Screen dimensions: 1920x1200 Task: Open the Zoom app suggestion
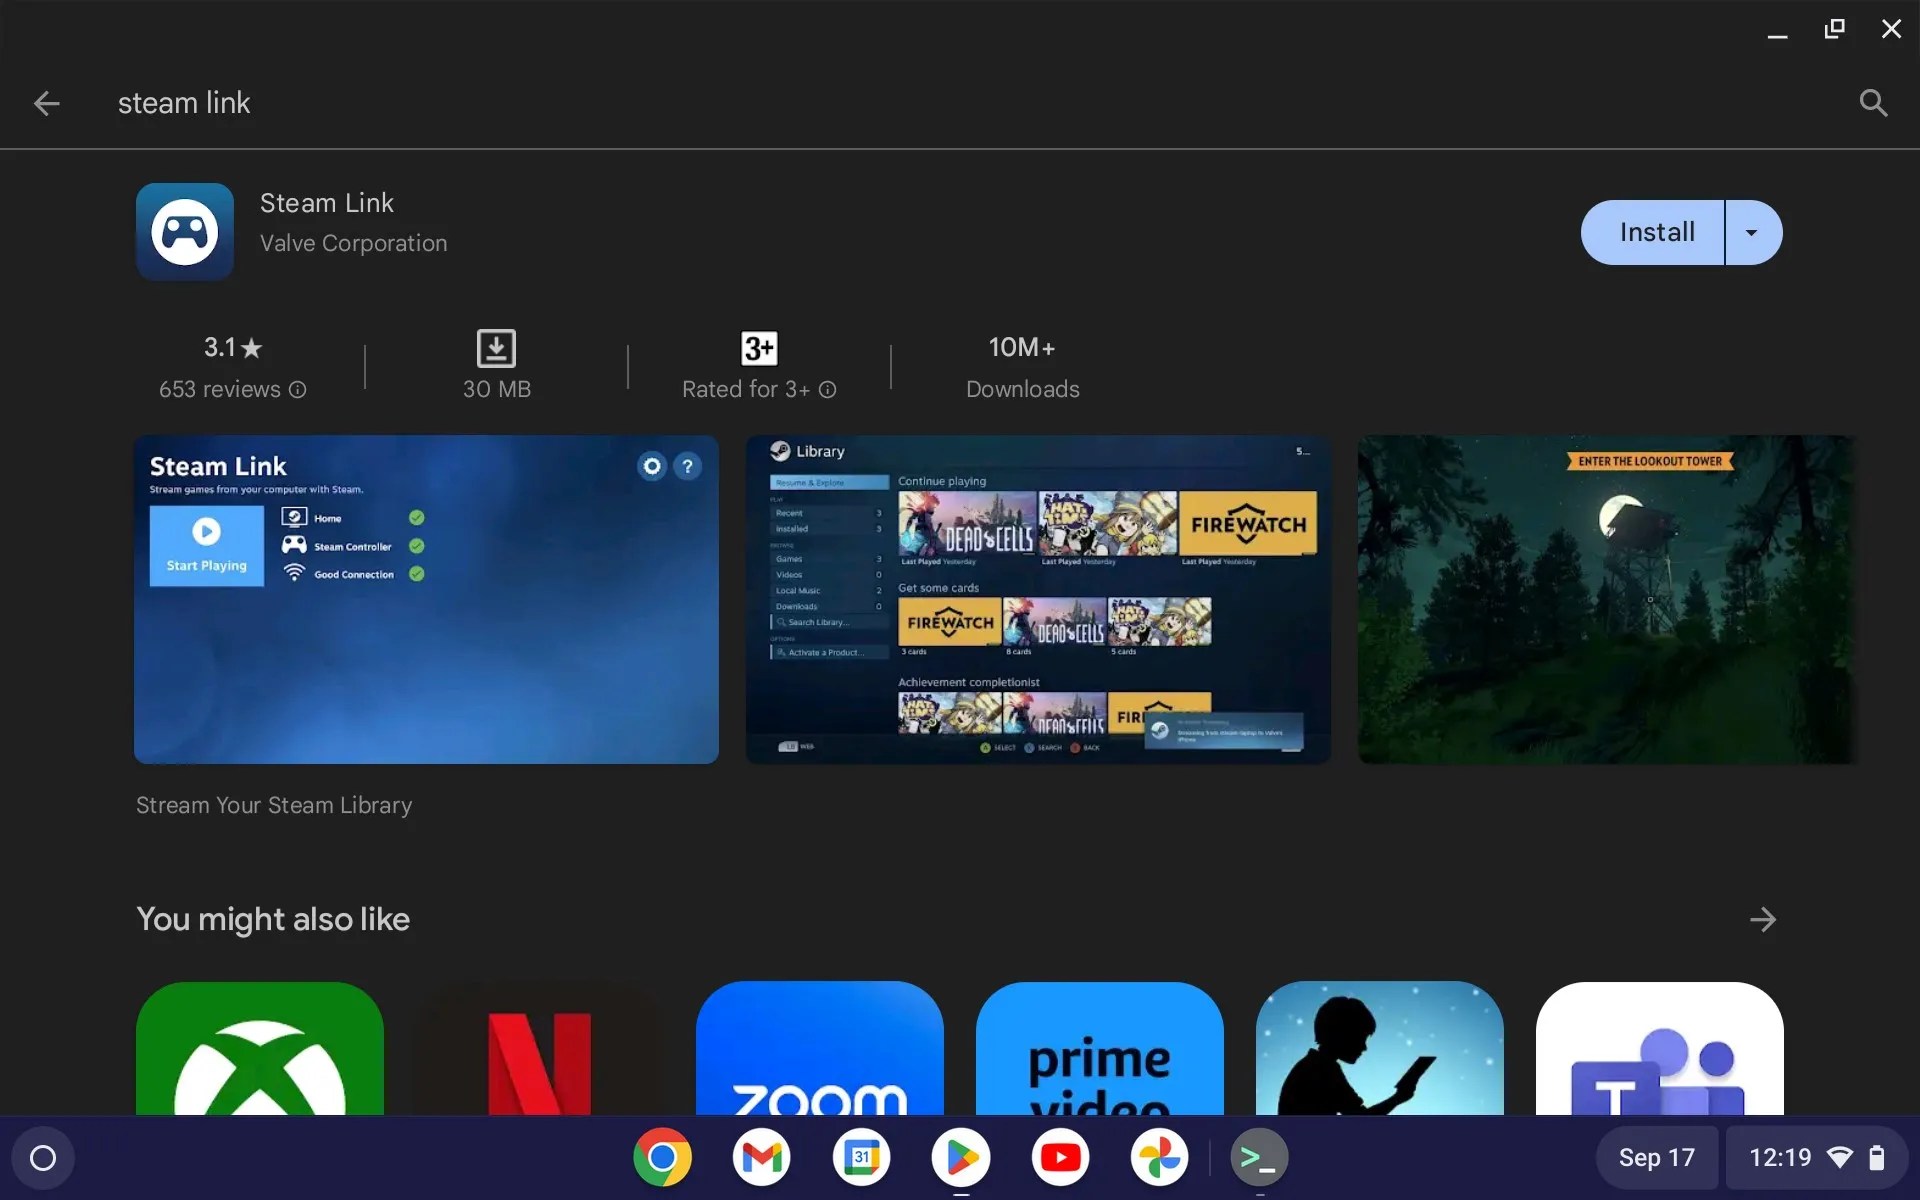[820, 1048]
